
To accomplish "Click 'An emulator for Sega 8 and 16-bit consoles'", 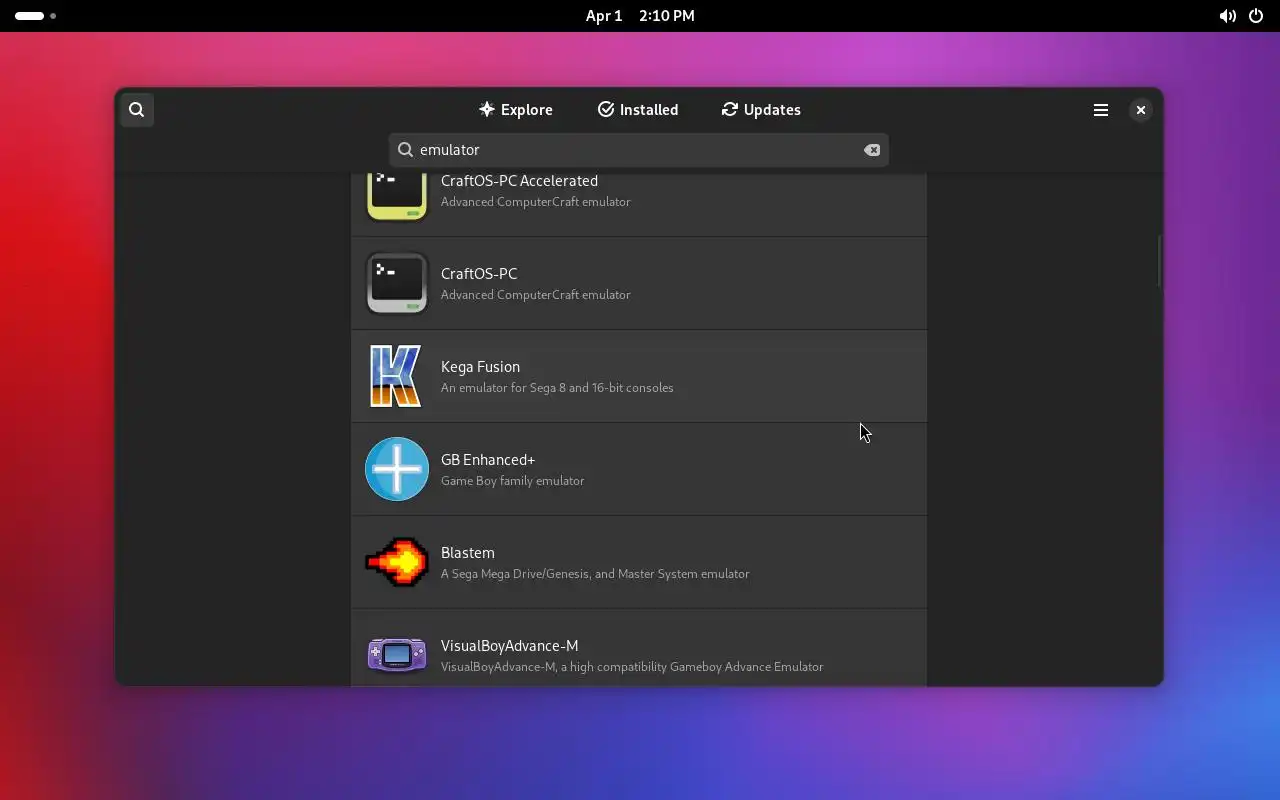I will pos(557,388).
